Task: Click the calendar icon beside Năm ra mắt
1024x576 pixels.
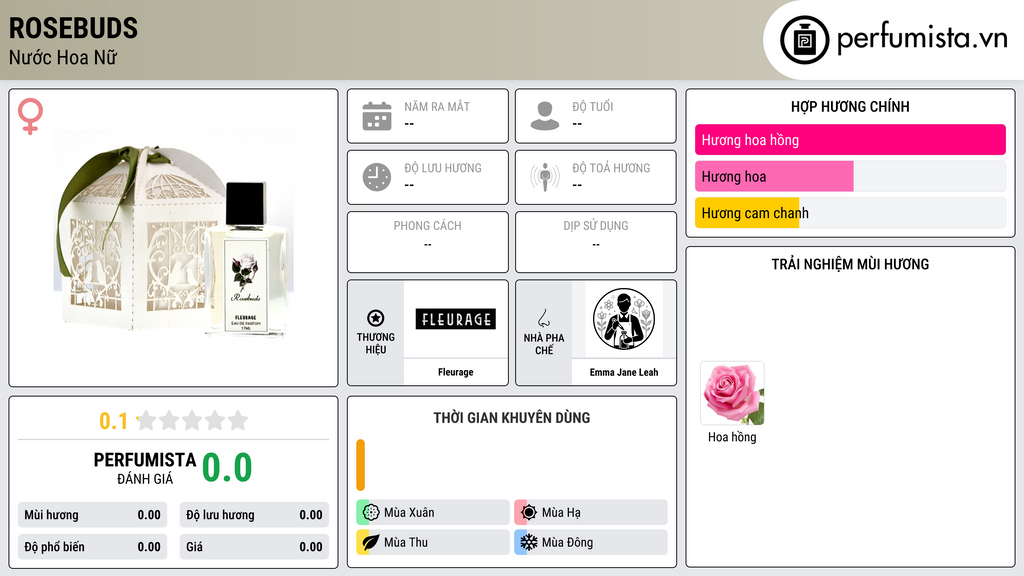Action: pyautogui.click(x=377, y=116)
